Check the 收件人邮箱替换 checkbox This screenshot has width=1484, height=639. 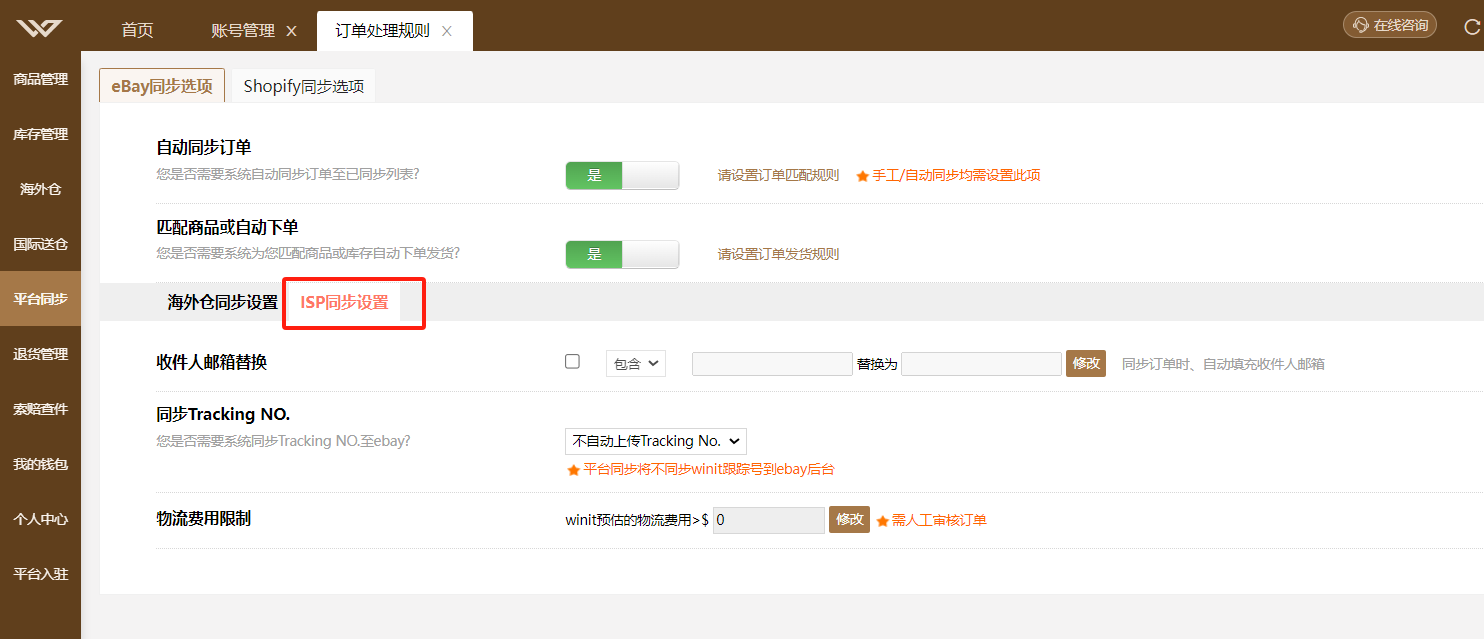click(572, 361)
